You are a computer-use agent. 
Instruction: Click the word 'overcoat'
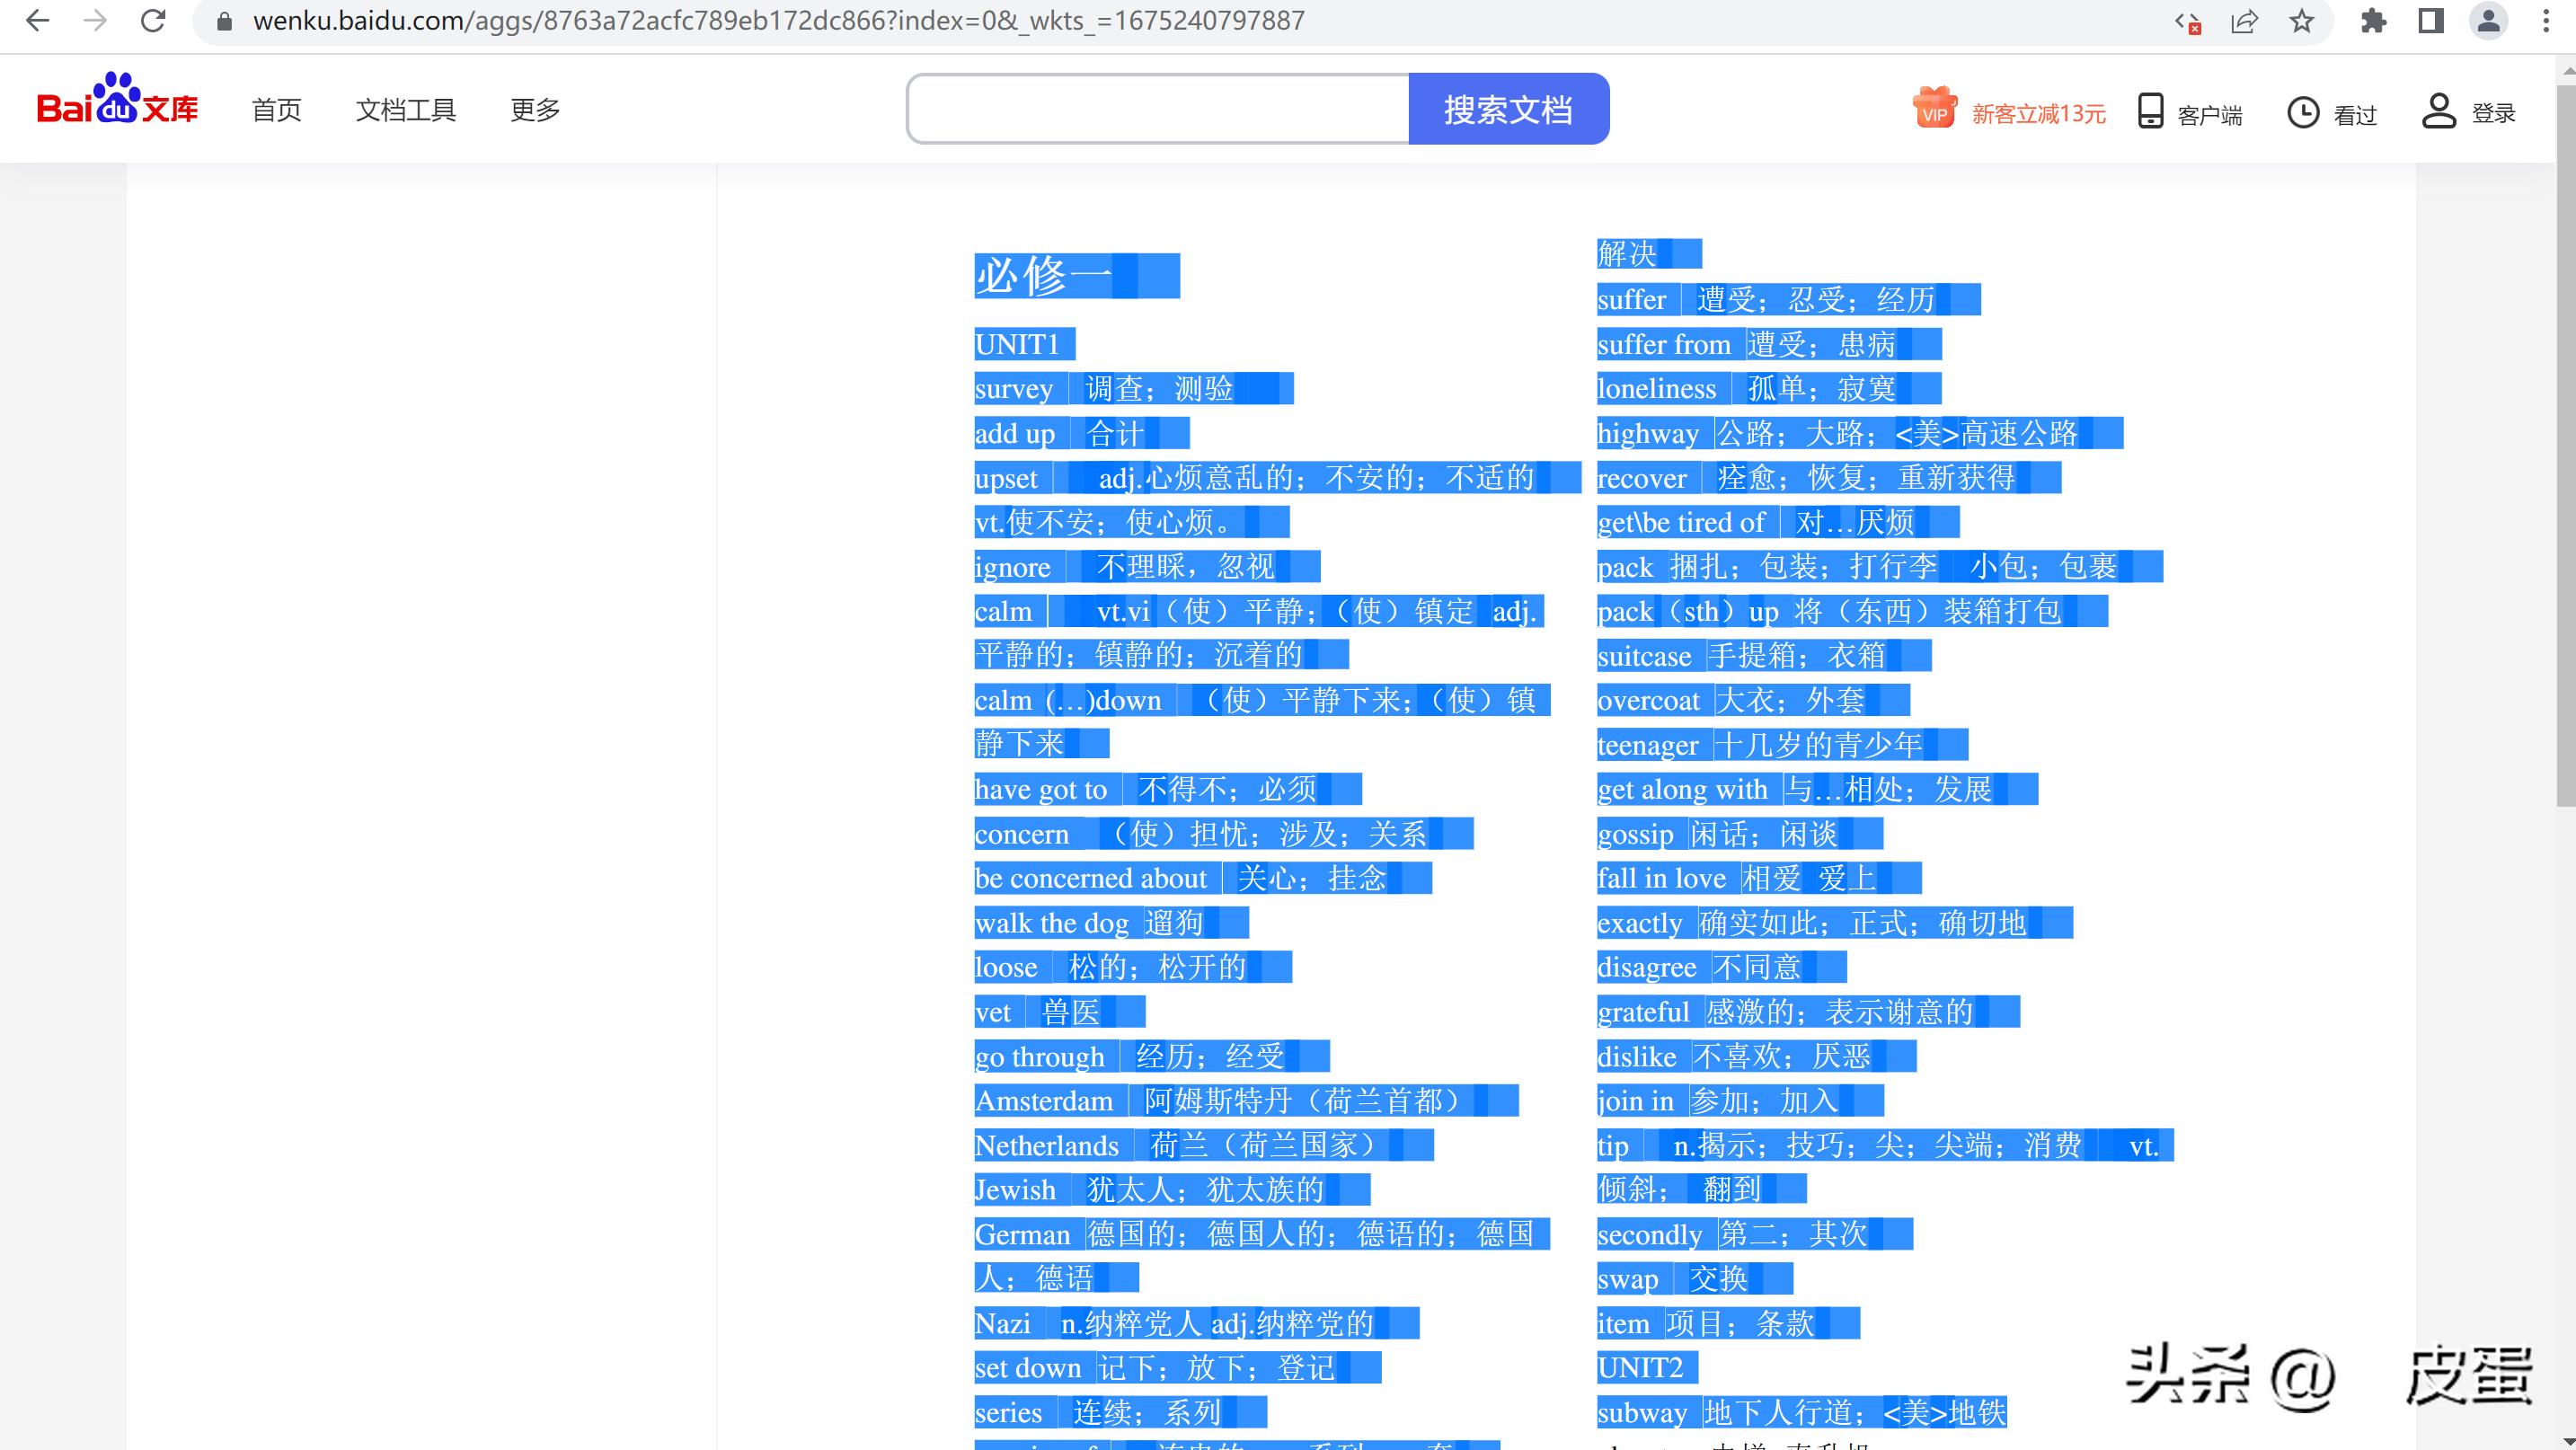(1648, 700)
